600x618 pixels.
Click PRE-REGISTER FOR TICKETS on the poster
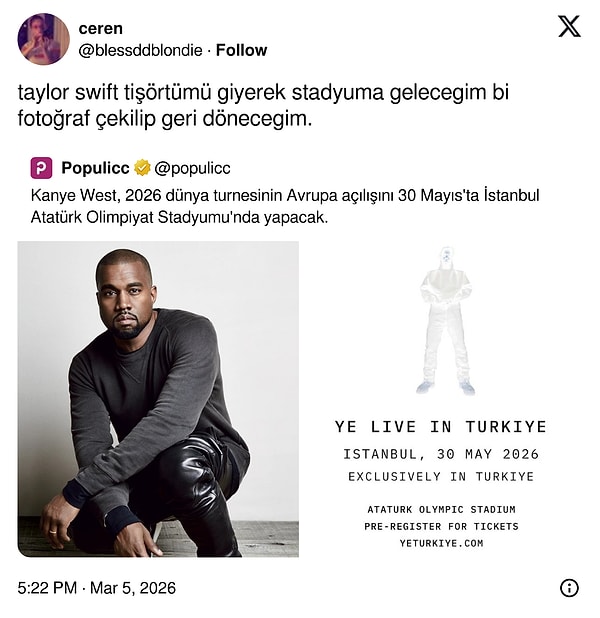click(442, 527)
